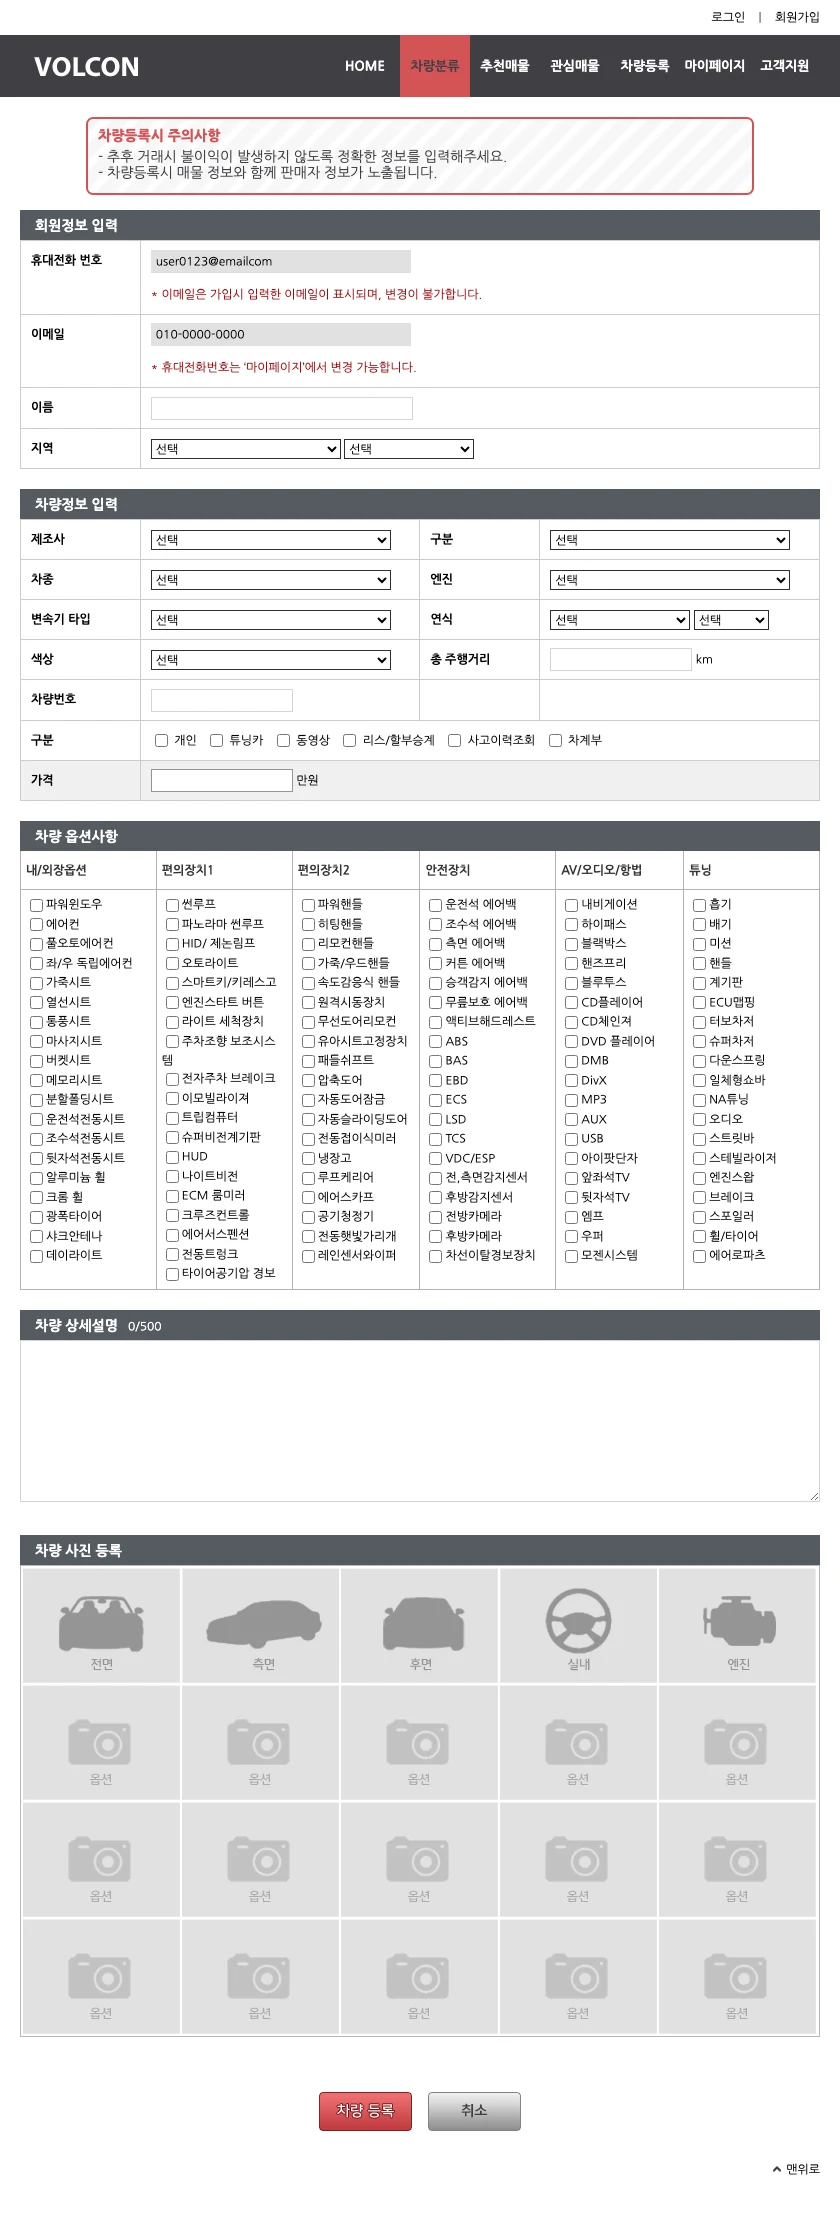Screen dimensions: 840x2226
Task: Open the 차종 dropdown
Action: (271, 580)
